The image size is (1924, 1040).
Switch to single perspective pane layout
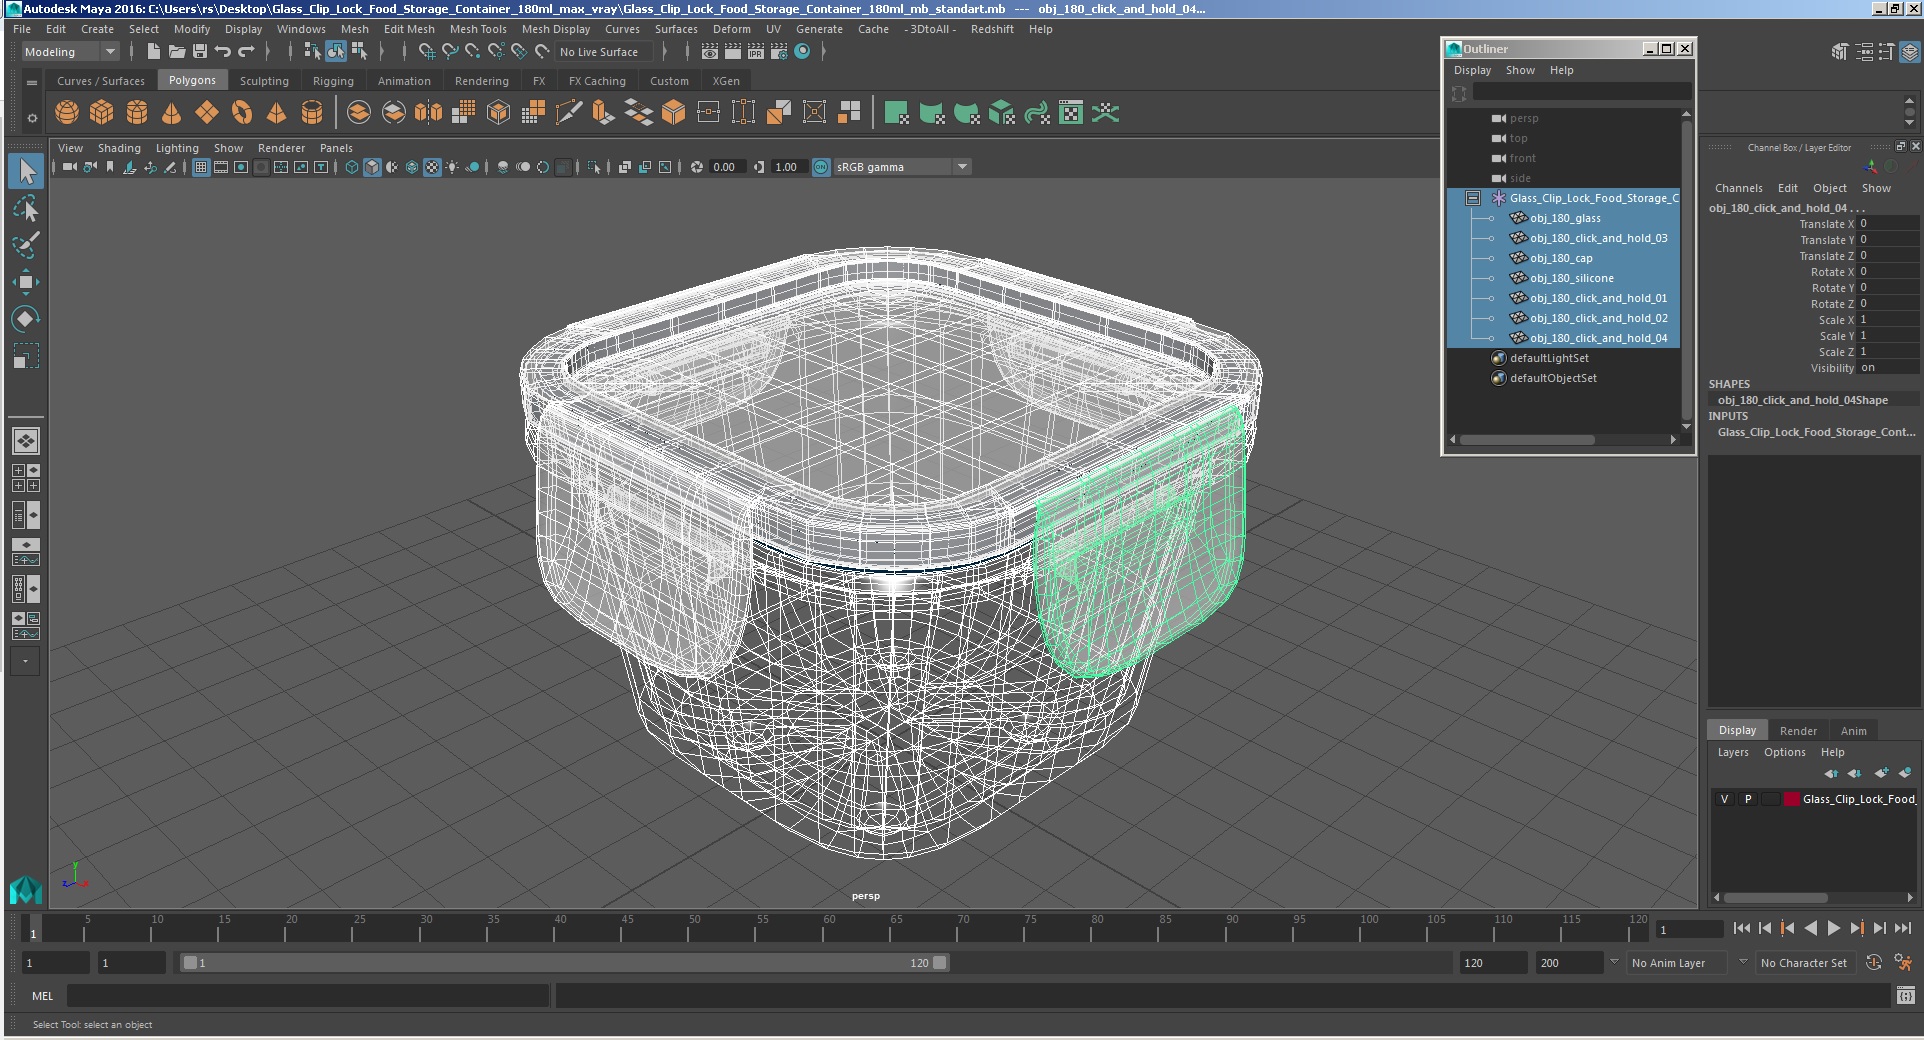[26, 441]
